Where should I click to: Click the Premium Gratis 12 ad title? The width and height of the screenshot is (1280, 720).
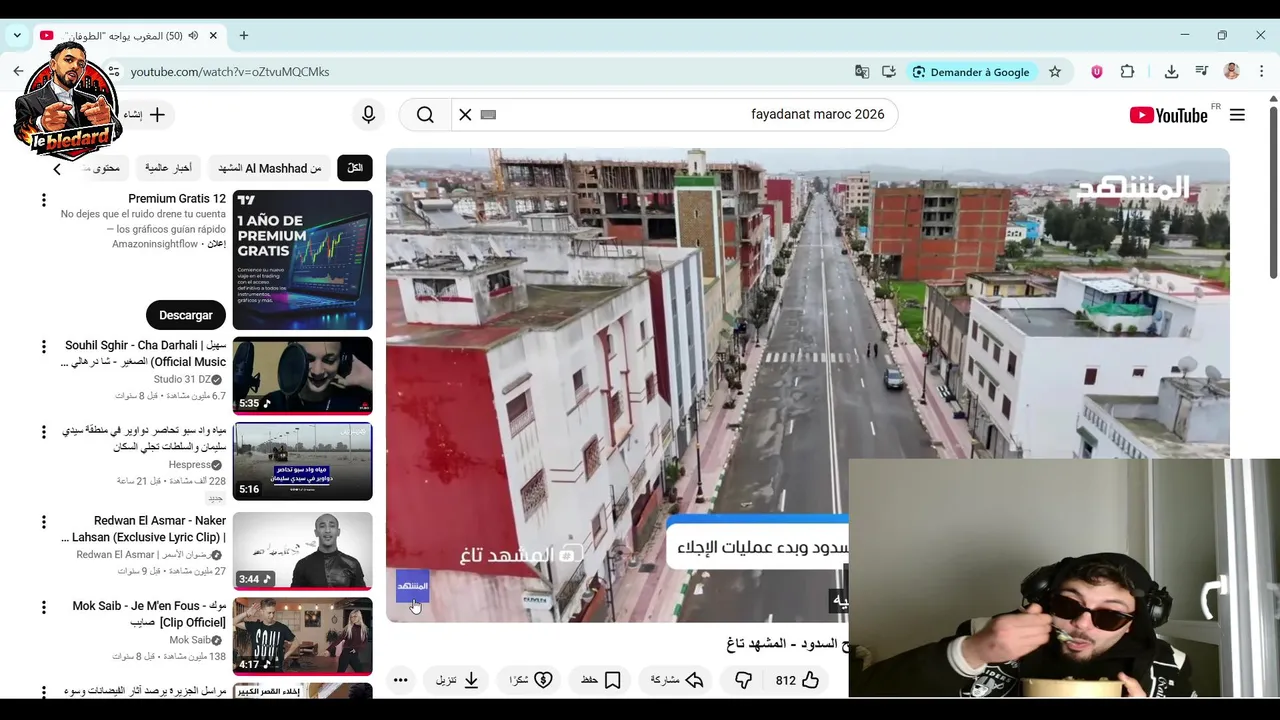pos(177,199)
